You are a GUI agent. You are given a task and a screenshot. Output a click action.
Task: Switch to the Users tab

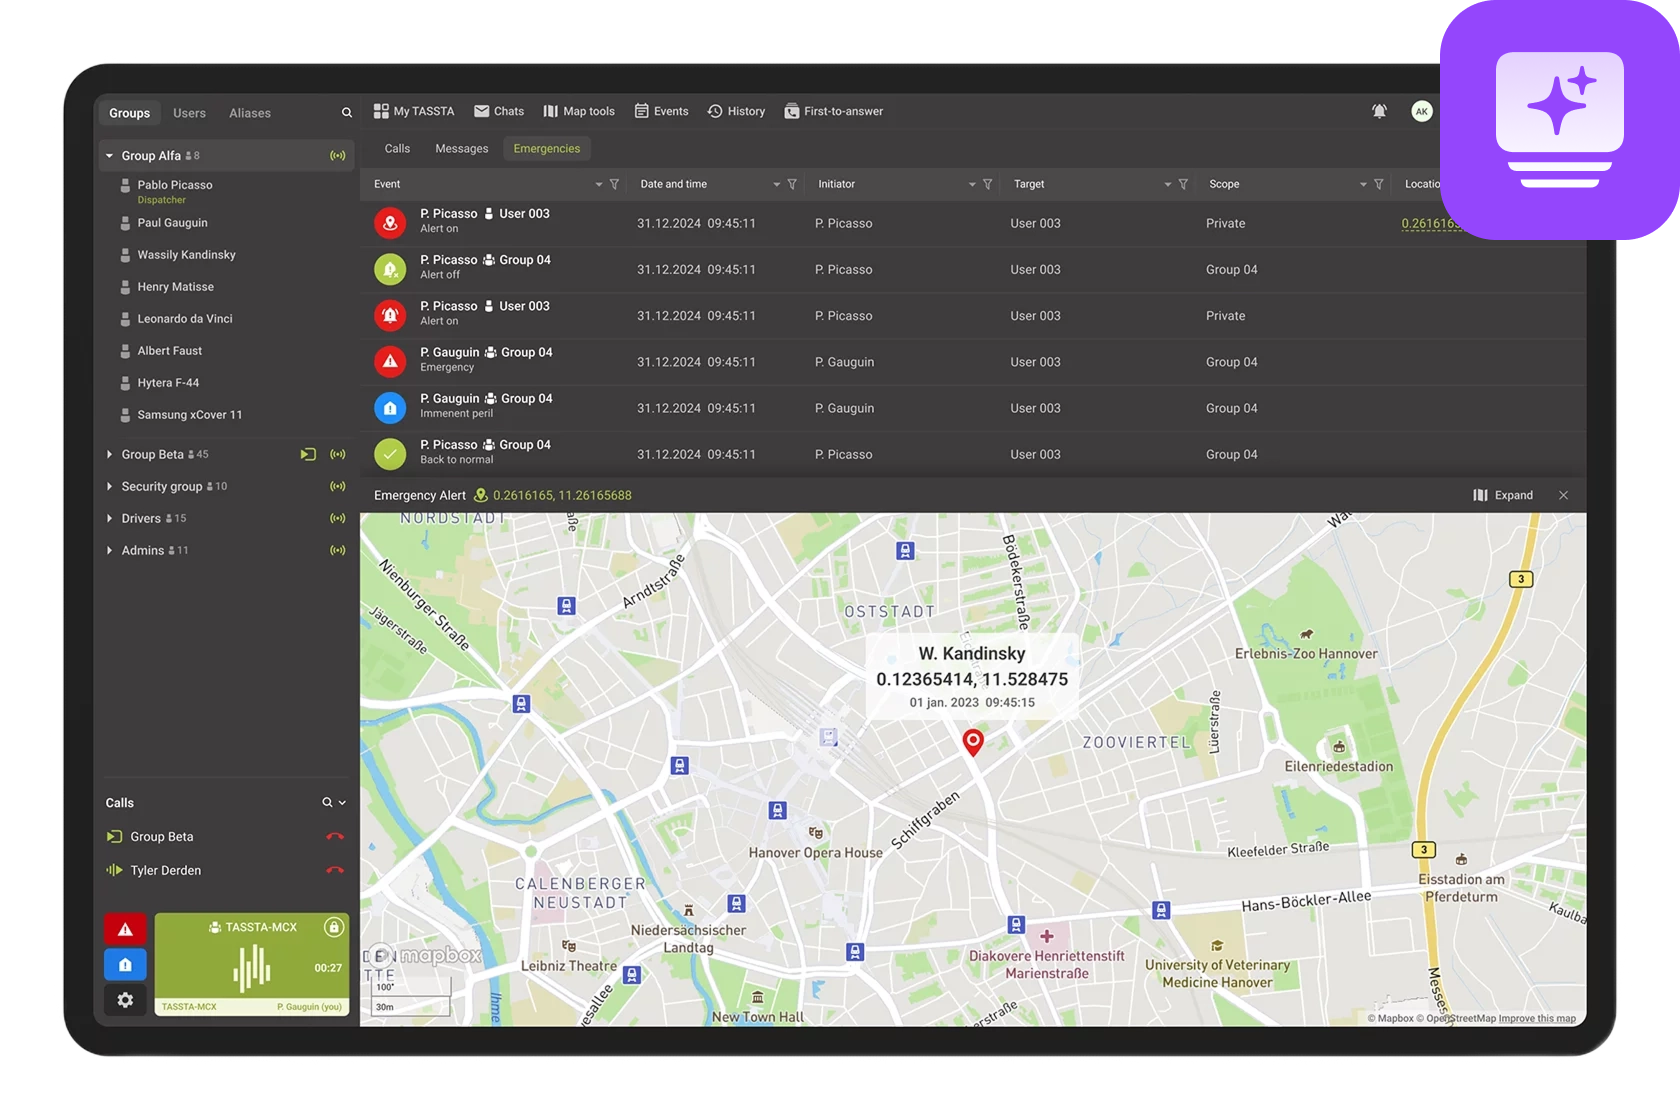[x=189, y=113]
